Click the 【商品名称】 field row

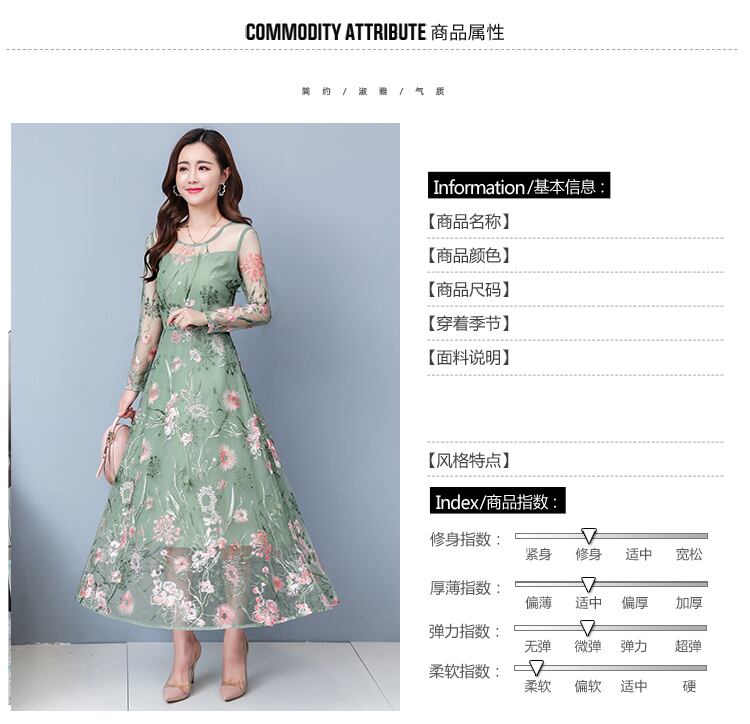575,222
